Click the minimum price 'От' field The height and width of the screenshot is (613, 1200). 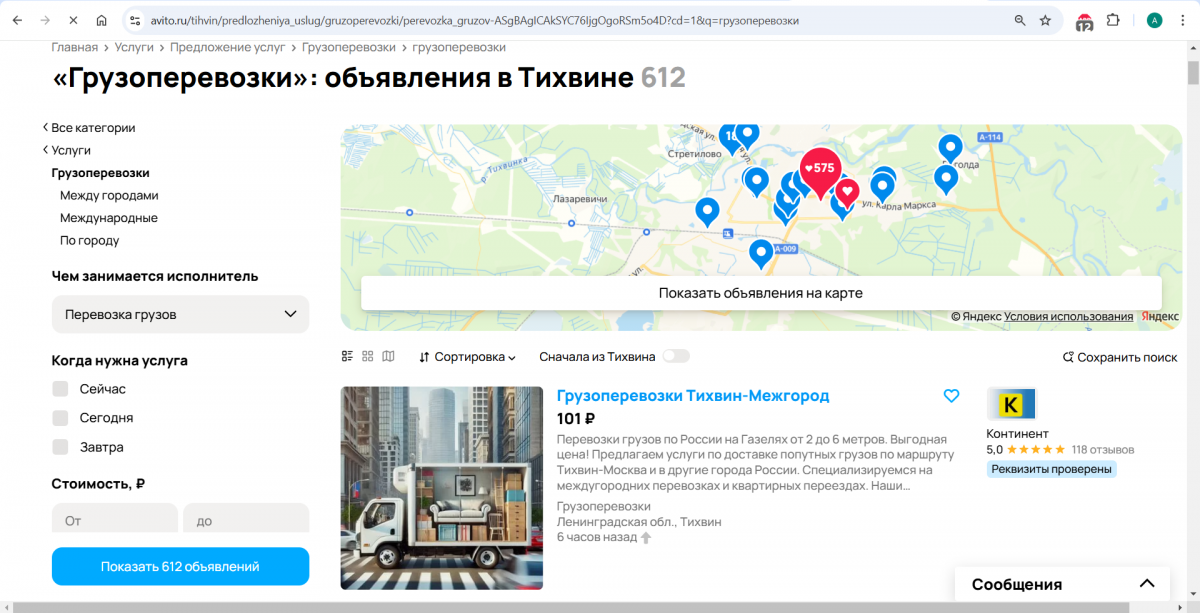point(114,520)
